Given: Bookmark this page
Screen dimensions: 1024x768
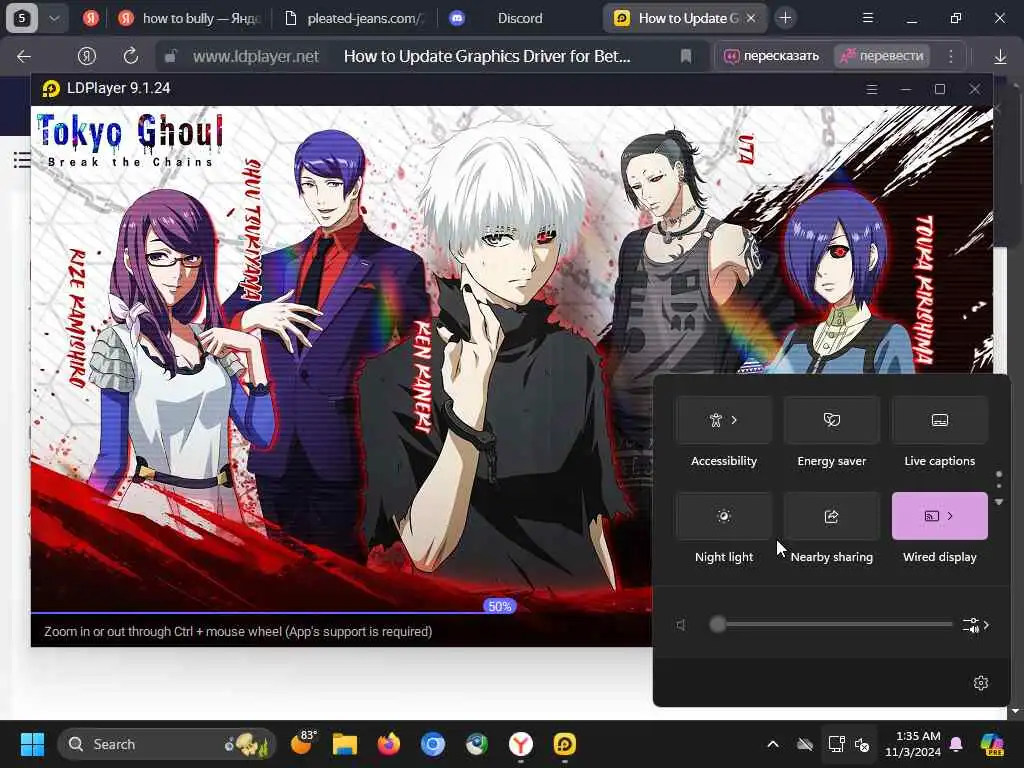Looking at the screenshot, I should 686,56.
